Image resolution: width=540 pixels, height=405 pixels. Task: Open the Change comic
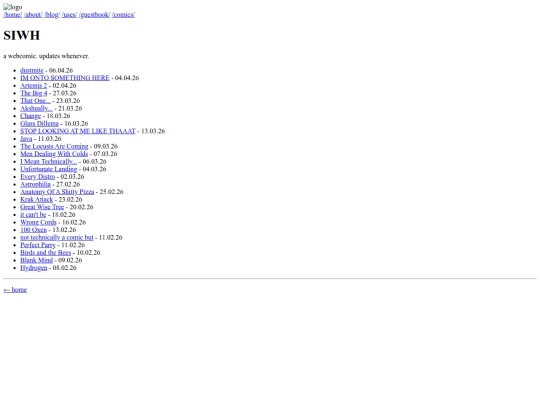pyautogui.click(x=30, y=116)
